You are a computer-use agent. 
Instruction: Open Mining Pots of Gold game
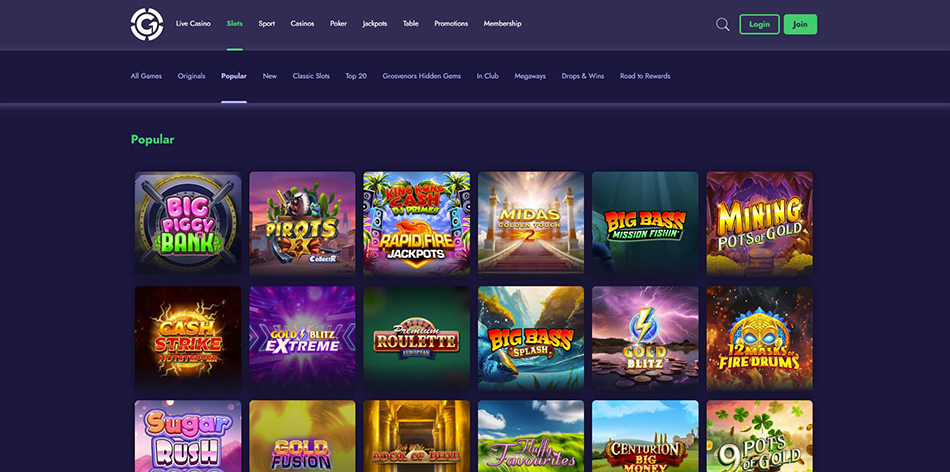click(x=760, y=224)
